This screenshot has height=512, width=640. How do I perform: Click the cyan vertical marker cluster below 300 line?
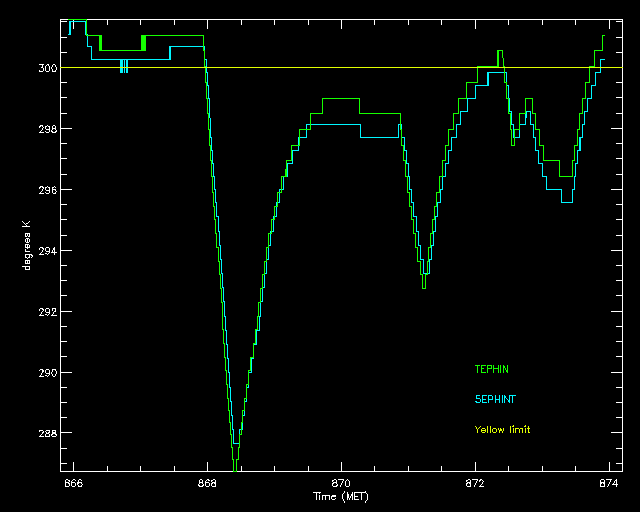[123, 67]
